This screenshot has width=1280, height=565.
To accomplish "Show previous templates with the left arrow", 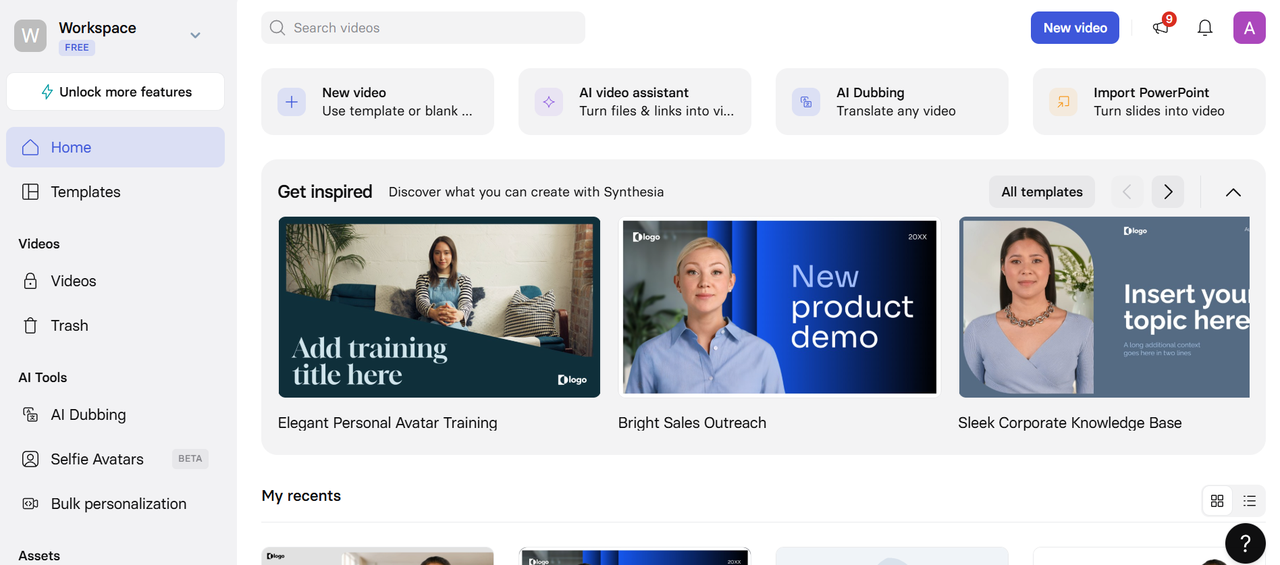I will [1127, 192].
